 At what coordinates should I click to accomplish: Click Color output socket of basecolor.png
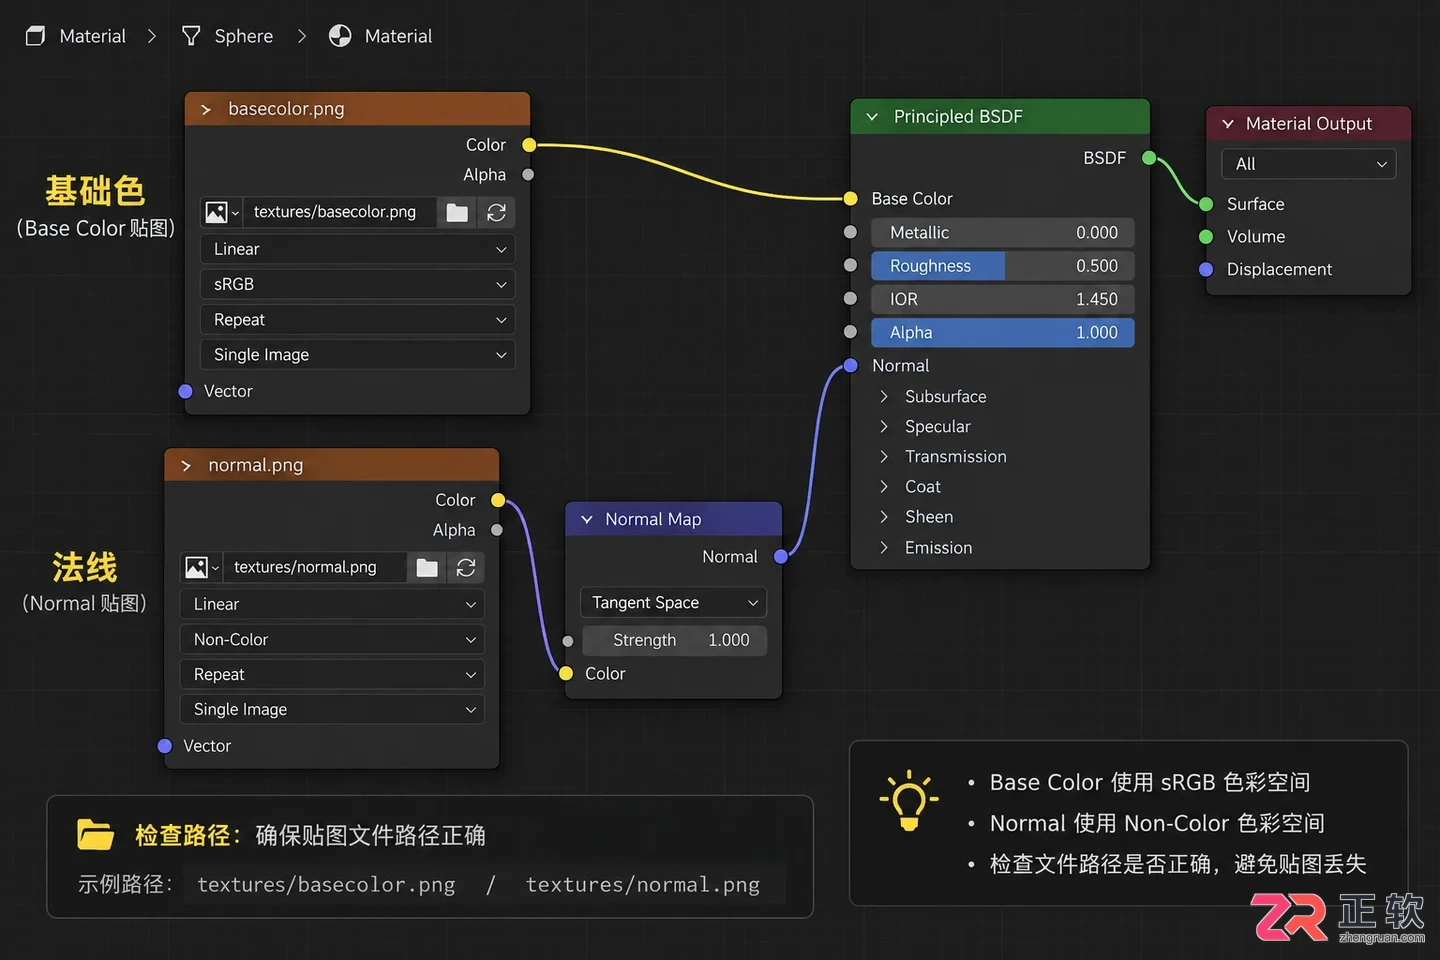point(529,145)
